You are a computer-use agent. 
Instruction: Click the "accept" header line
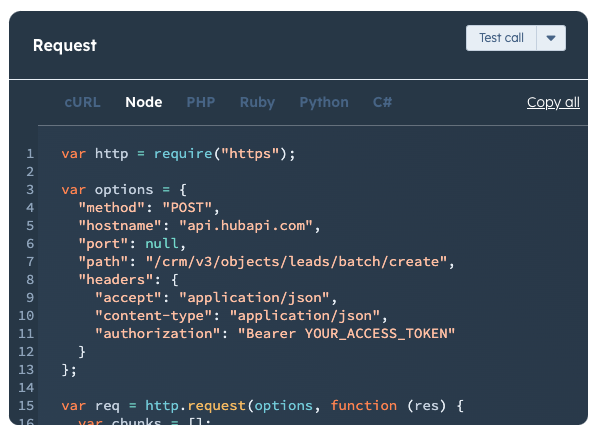tap(216, 298)
